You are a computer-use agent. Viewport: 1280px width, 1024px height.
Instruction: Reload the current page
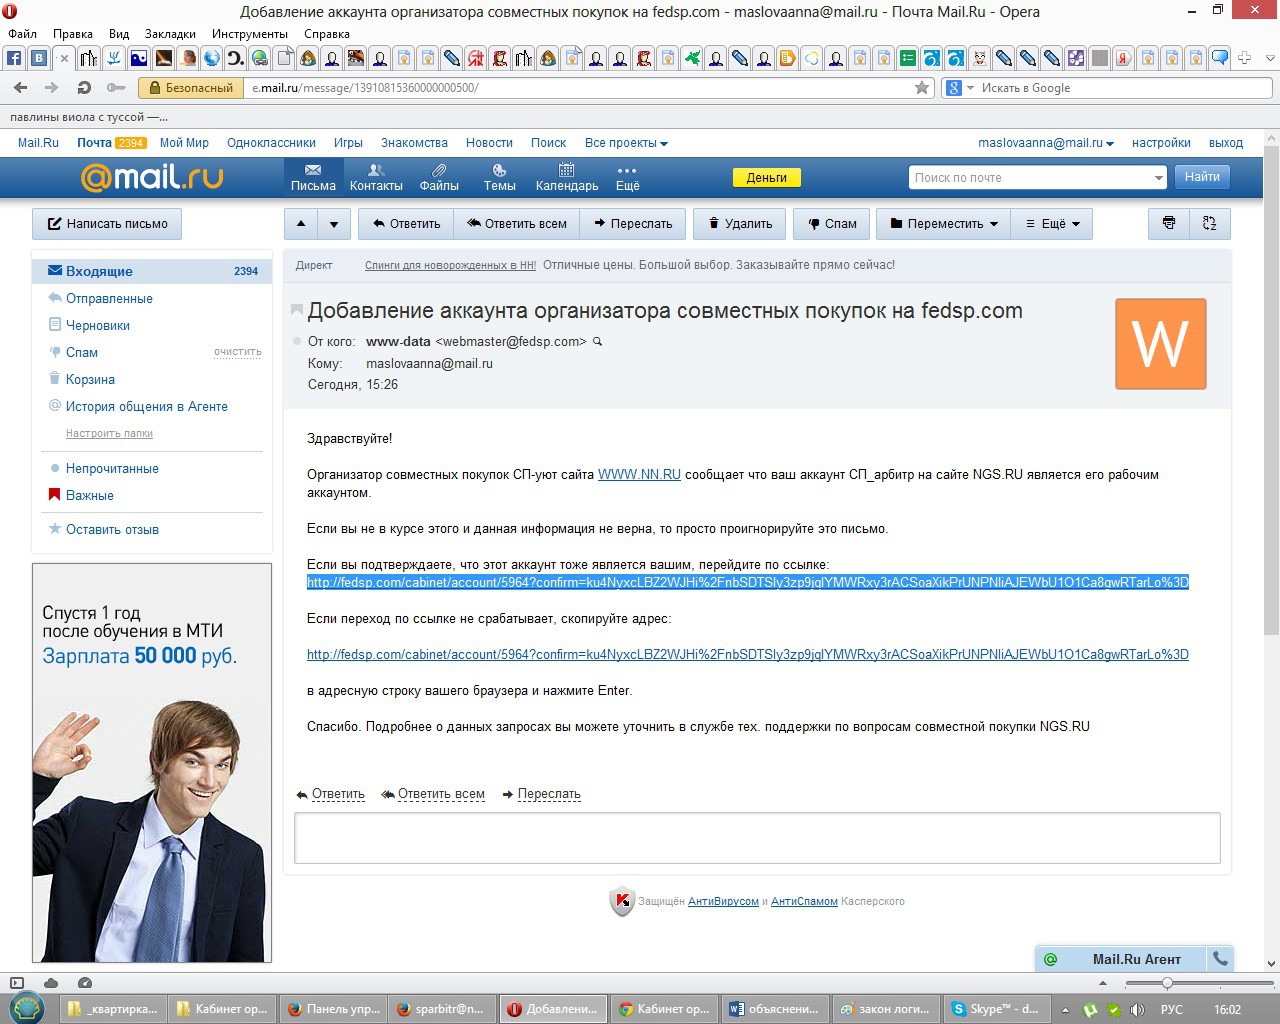84,88
